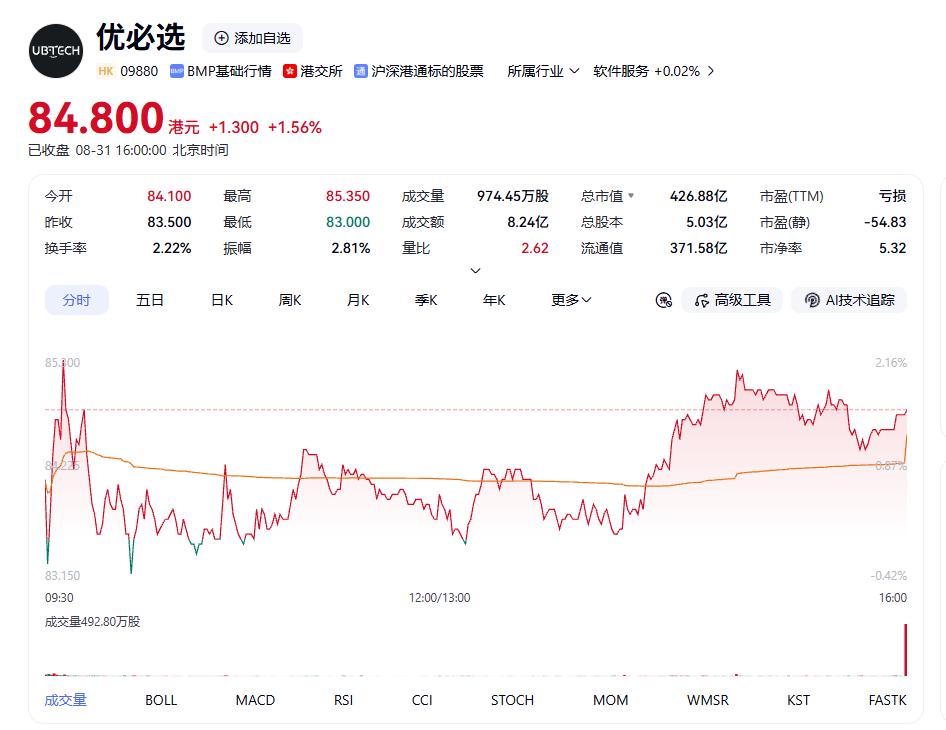The height and width of the screenshot is (730, 946).
Task: Select the 成交量 indicator tab
Action: [66, 700]
